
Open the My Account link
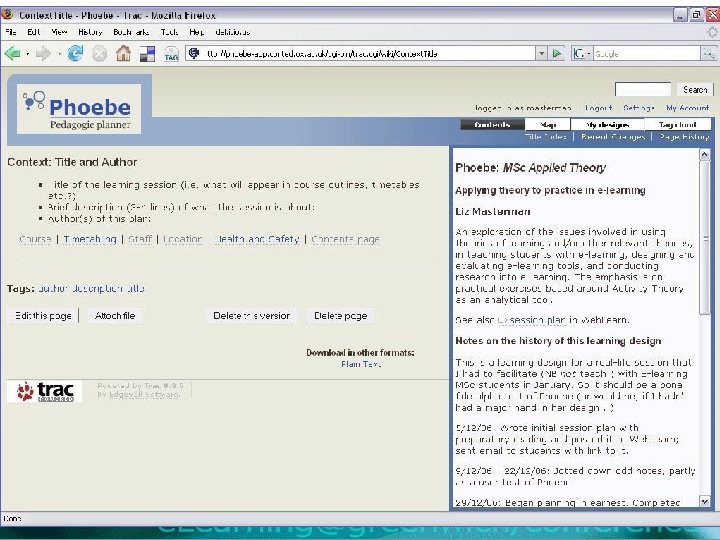687,108
